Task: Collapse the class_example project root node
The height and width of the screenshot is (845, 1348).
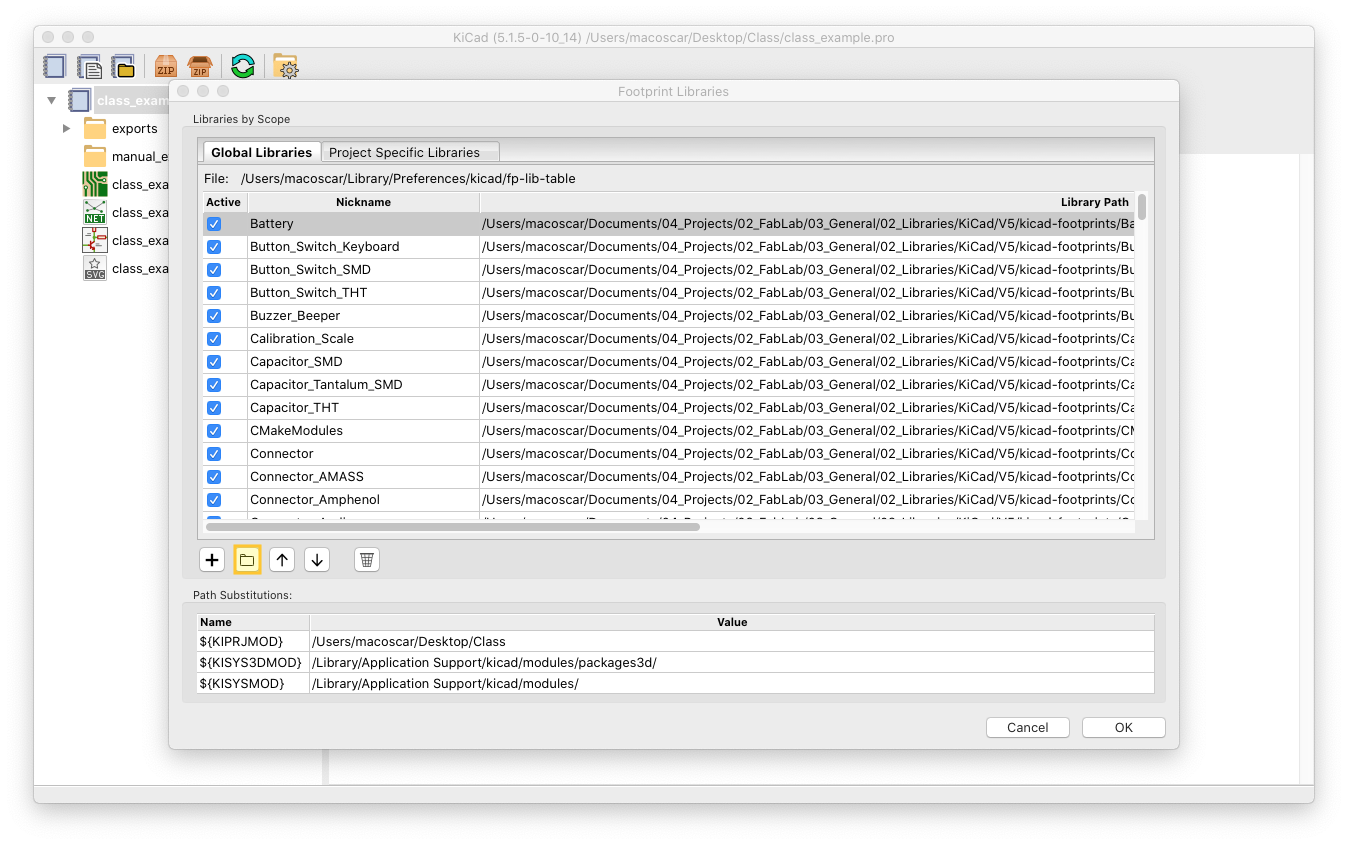Action: (51, 100)
